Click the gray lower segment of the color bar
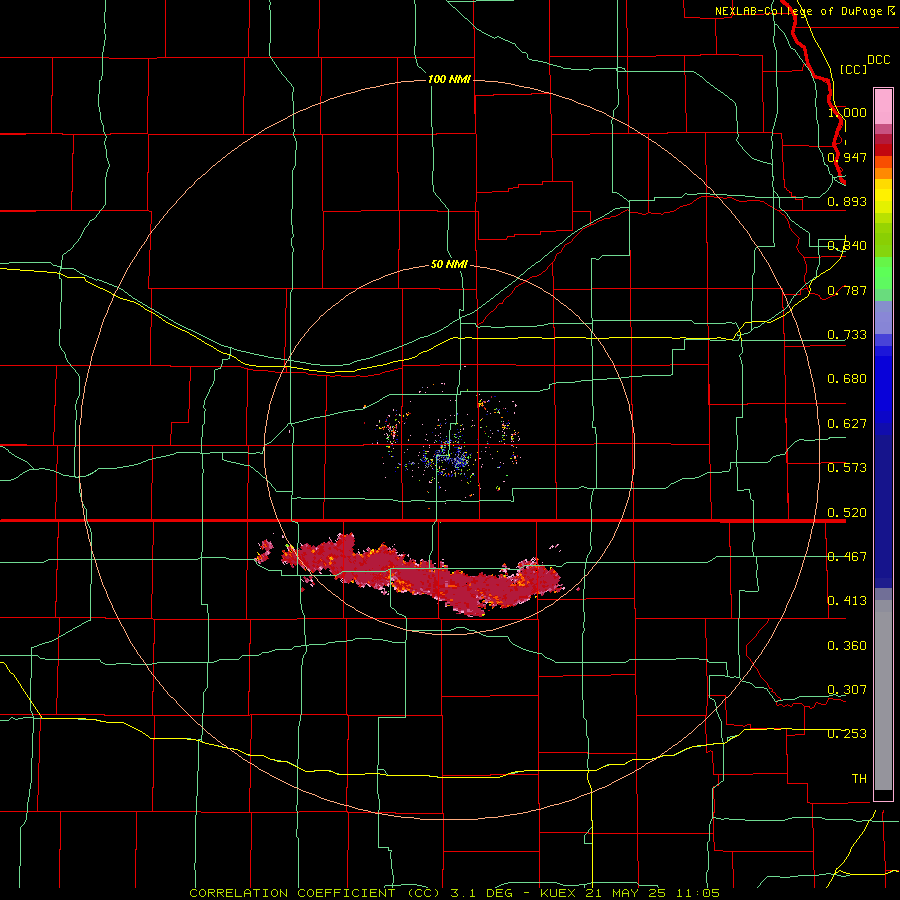 [x=883, y=695]
